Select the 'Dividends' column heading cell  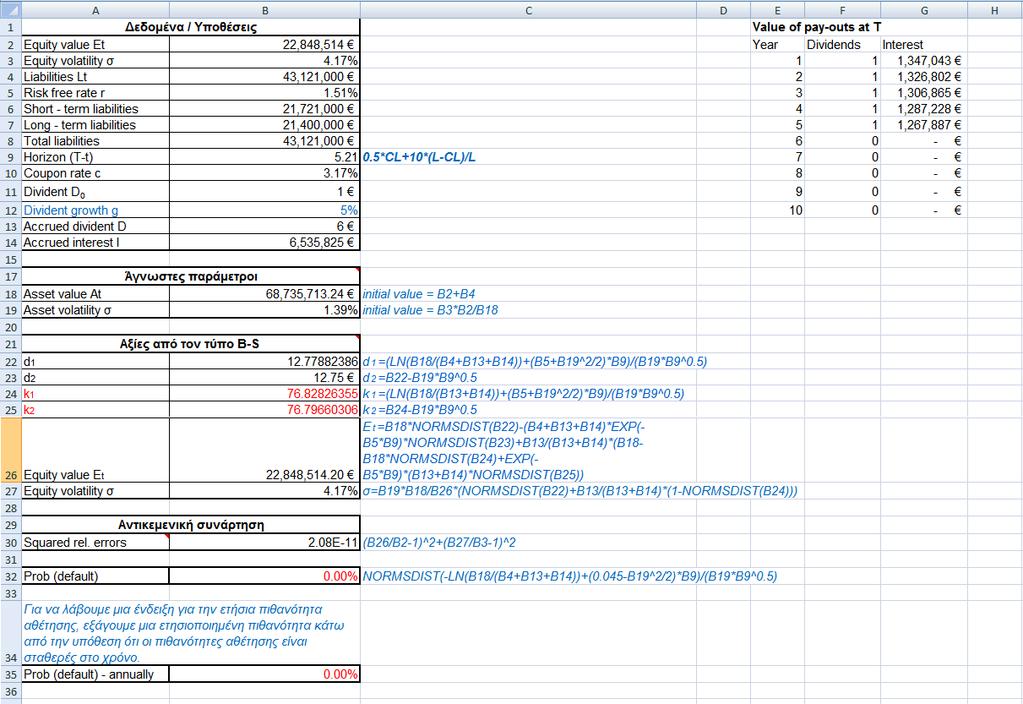pyautogui.click(x=842, y=44)
